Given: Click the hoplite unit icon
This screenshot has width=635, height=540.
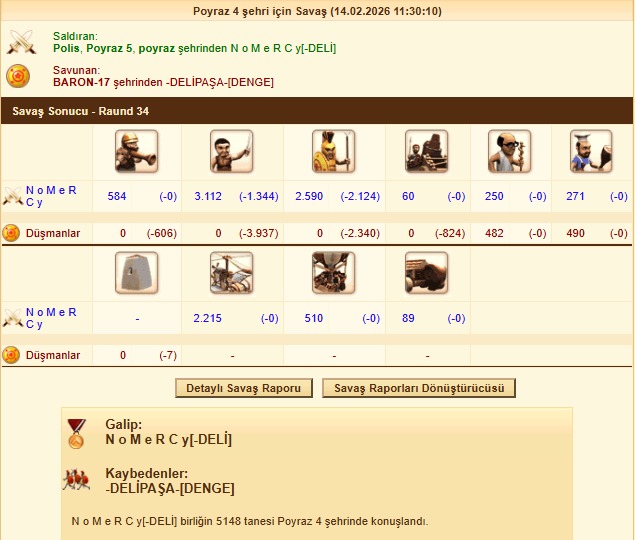Looking at the screenshot, I should point(334,152).
